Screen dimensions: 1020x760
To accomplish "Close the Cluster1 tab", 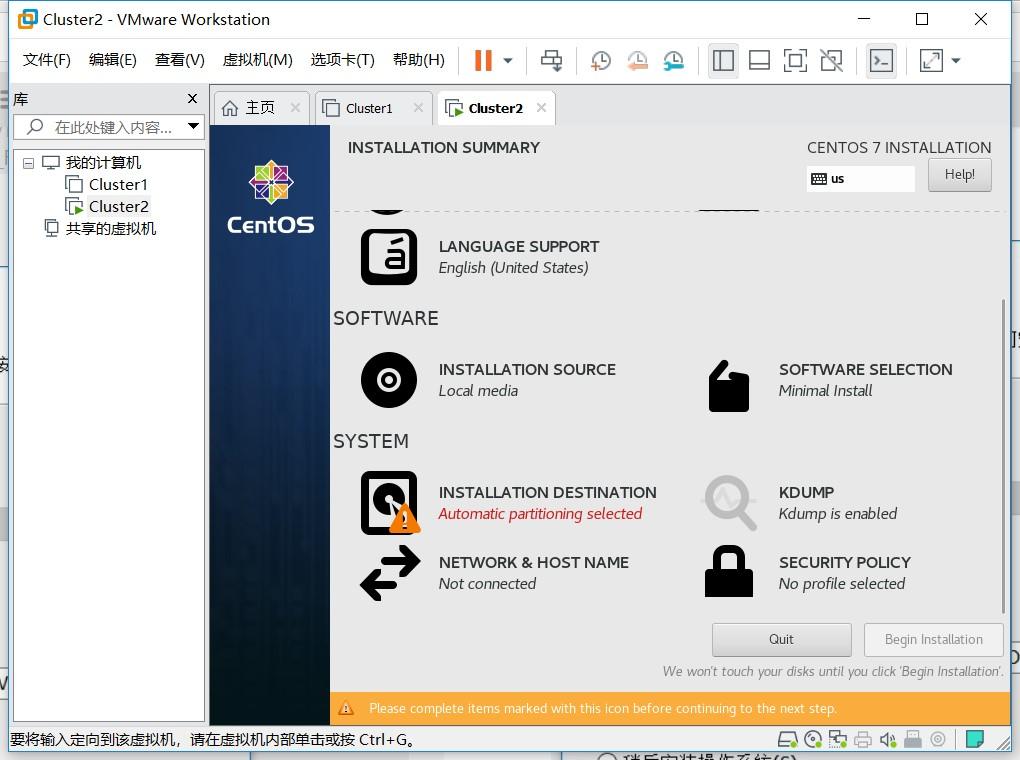I will pos(418,108).
